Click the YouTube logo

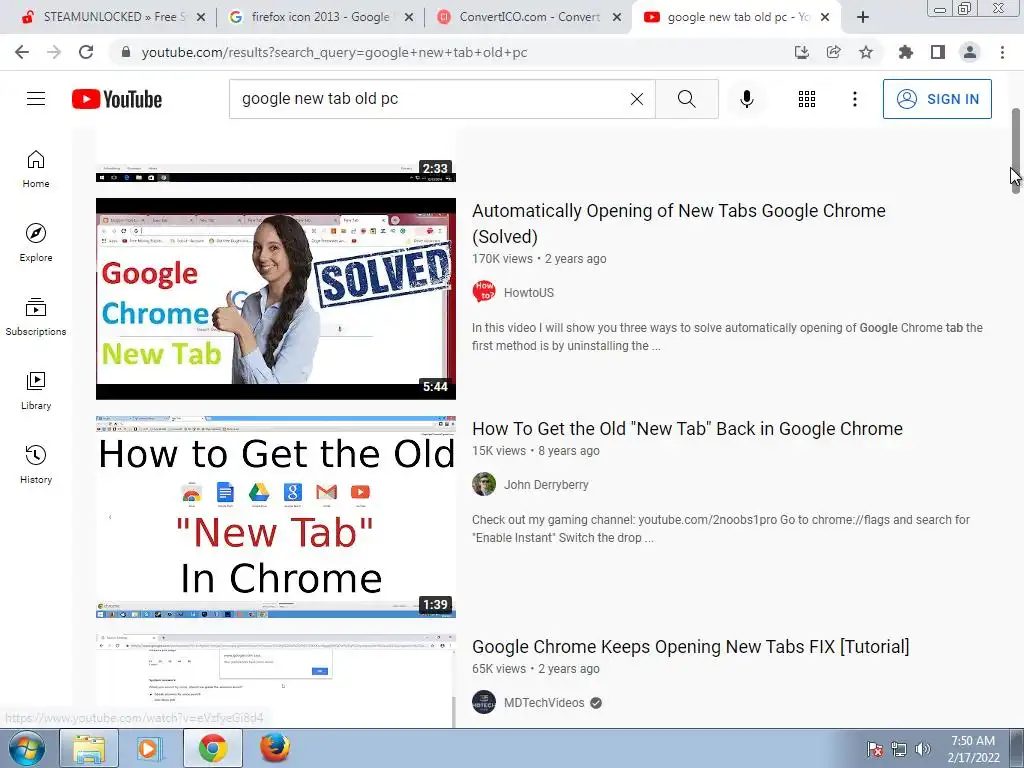[x=117, y=99]
